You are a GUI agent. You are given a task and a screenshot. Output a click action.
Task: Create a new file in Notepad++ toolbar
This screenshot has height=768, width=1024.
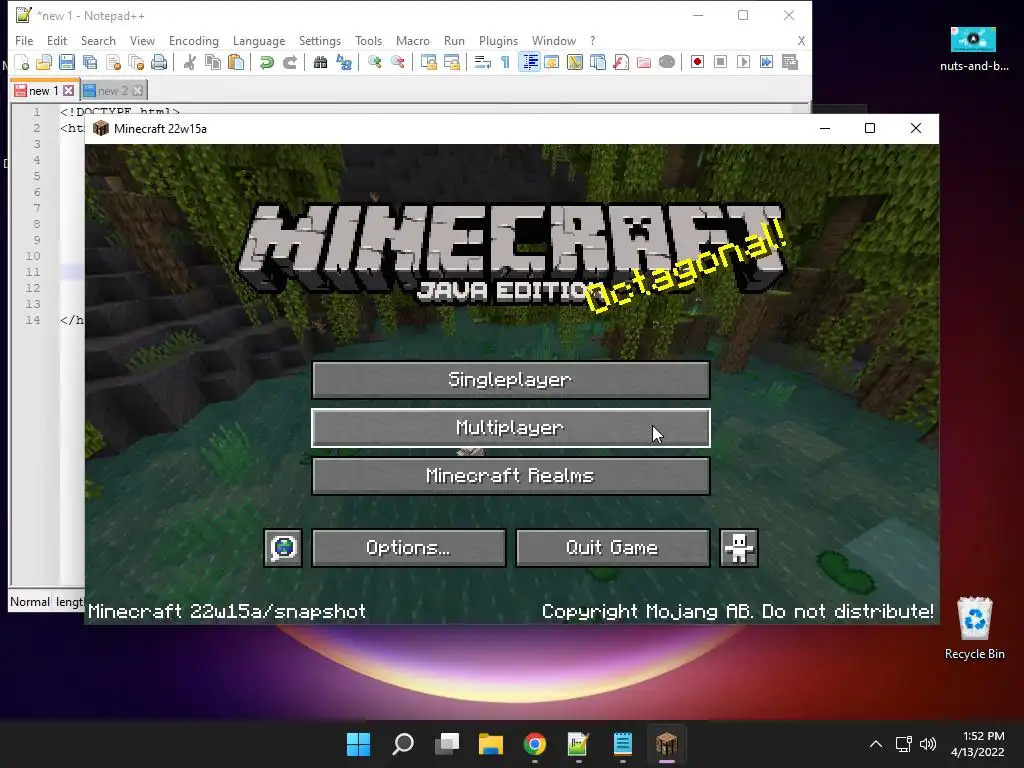pyautogui.click(x=22, y=62)
